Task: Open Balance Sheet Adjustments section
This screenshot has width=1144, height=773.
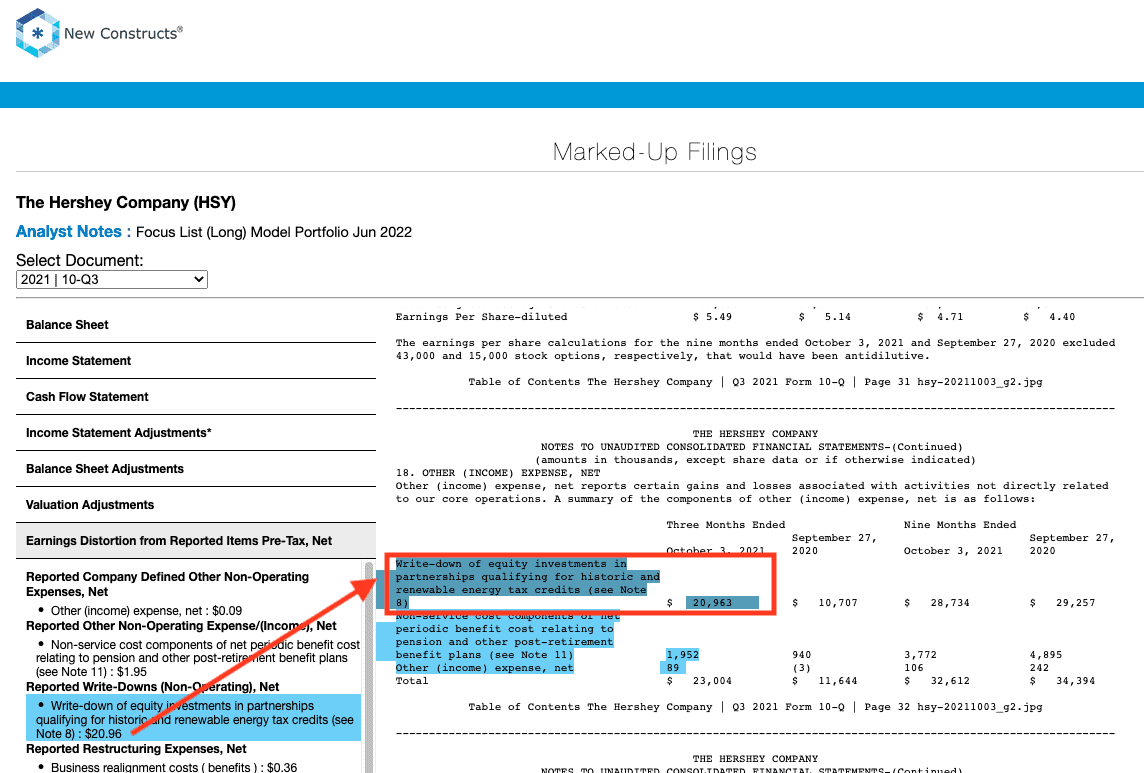Action: pyautogui.click(x=196, y=469)
